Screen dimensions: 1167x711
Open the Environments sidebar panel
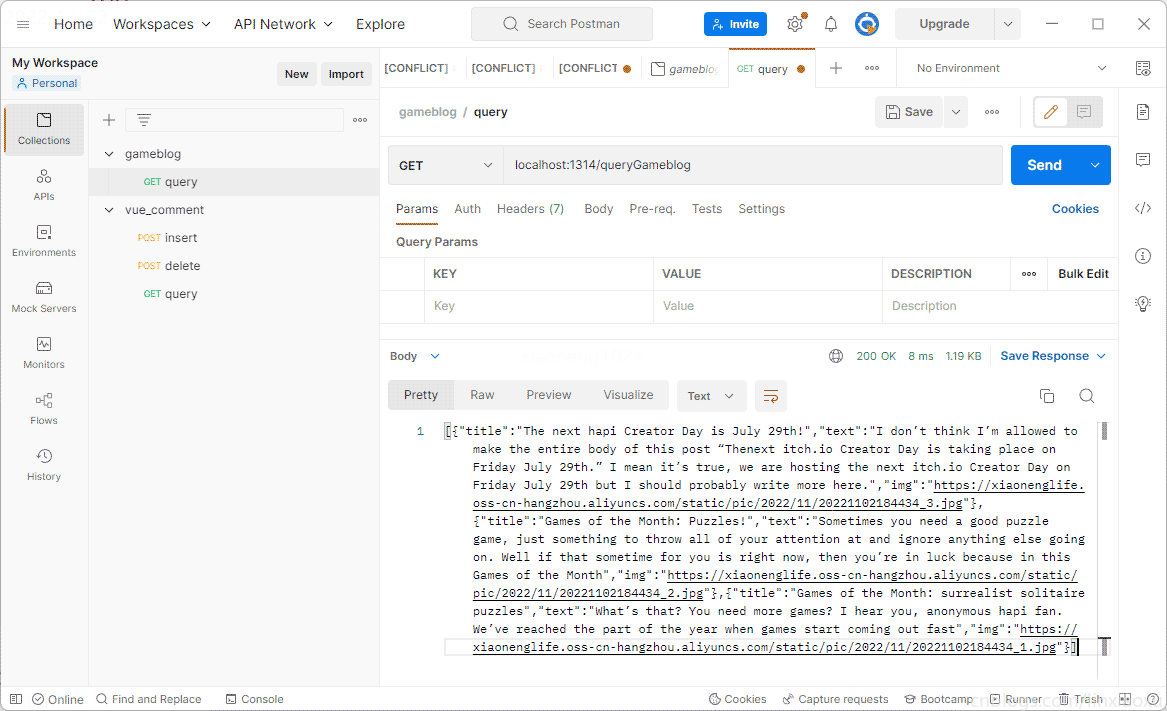click(x=44, y=240)
